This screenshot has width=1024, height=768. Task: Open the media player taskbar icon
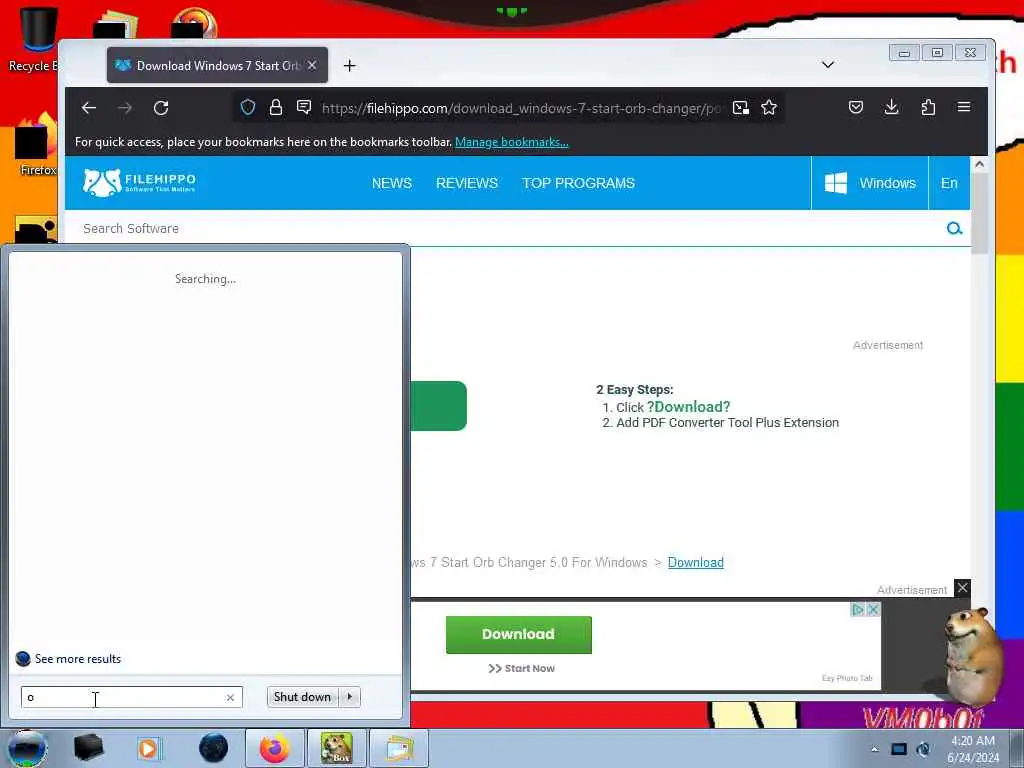148,748
